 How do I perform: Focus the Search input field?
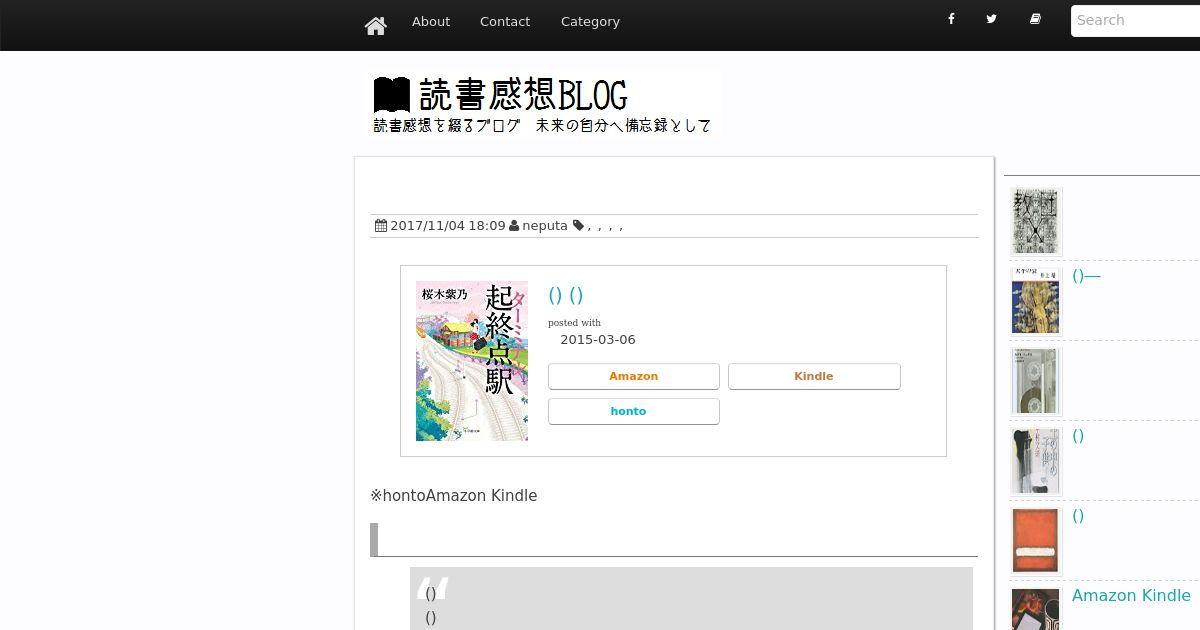1135,20
